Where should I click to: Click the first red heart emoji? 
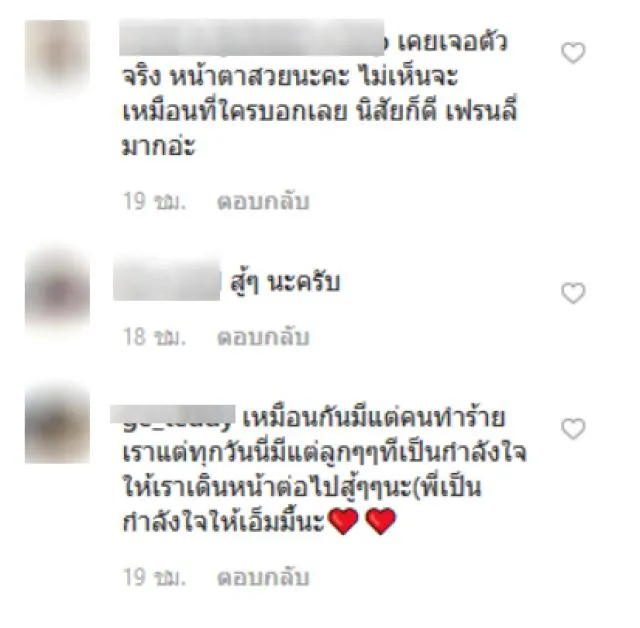[343, 521]
